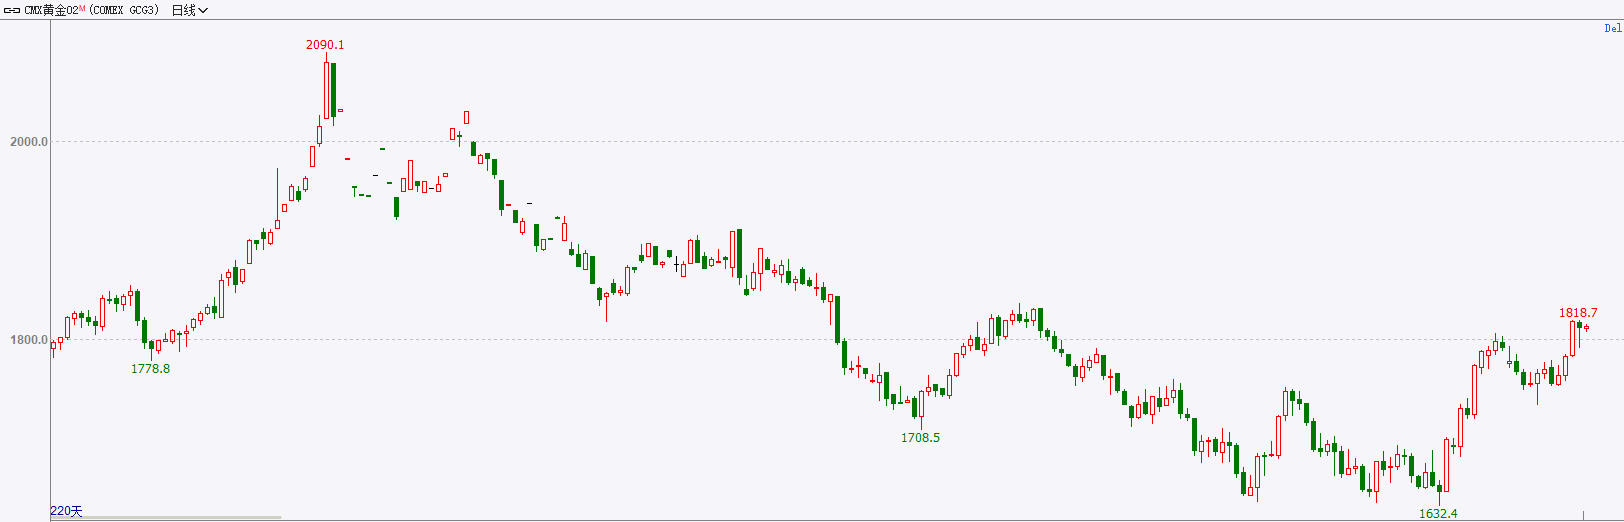Click the 2090.1 peak price label
The image size is (1624, 522).
tap(325, 45)
